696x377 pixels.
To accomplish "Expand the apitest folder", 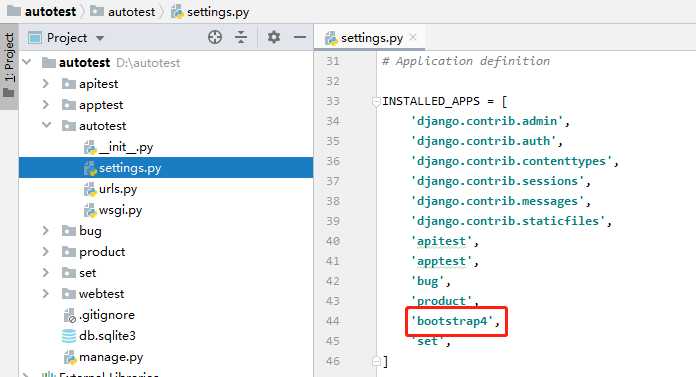I will point(45,83).
